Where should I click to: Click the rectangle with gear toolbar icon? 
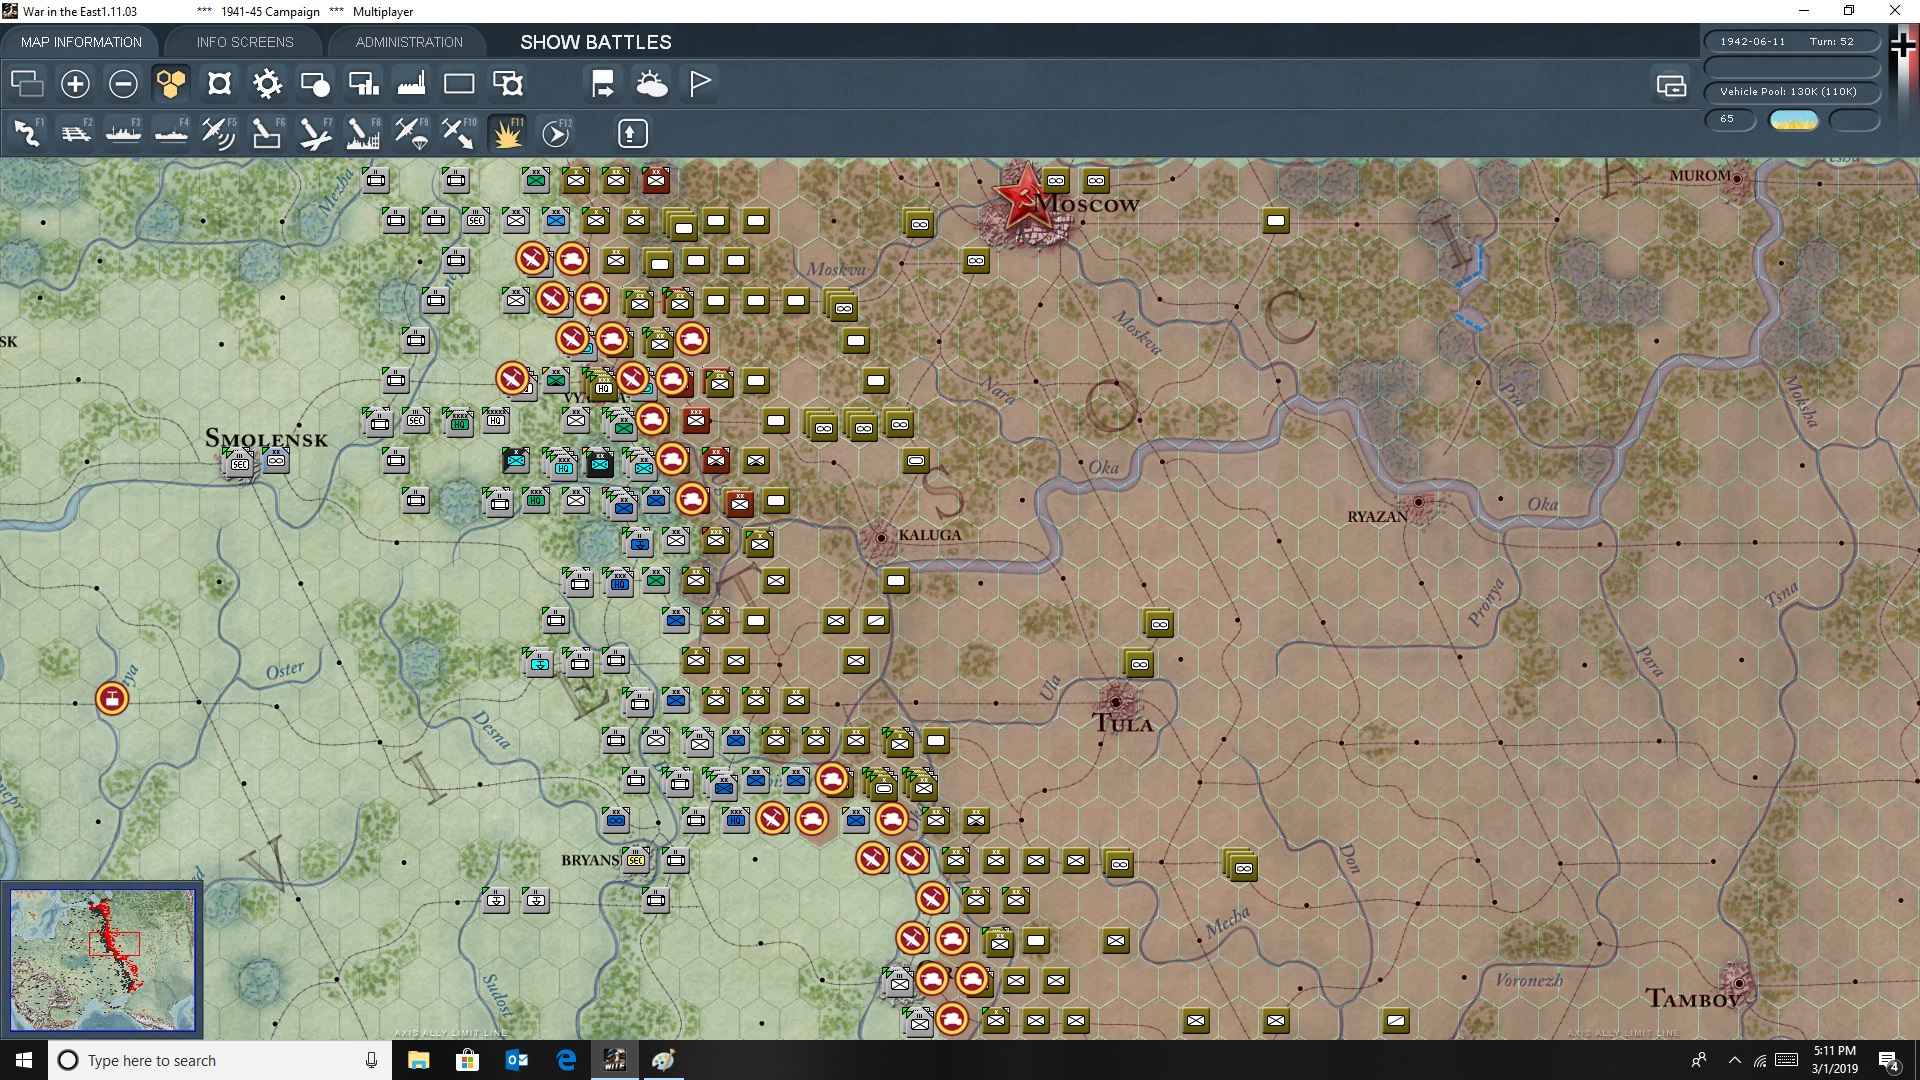pos(508,84)
